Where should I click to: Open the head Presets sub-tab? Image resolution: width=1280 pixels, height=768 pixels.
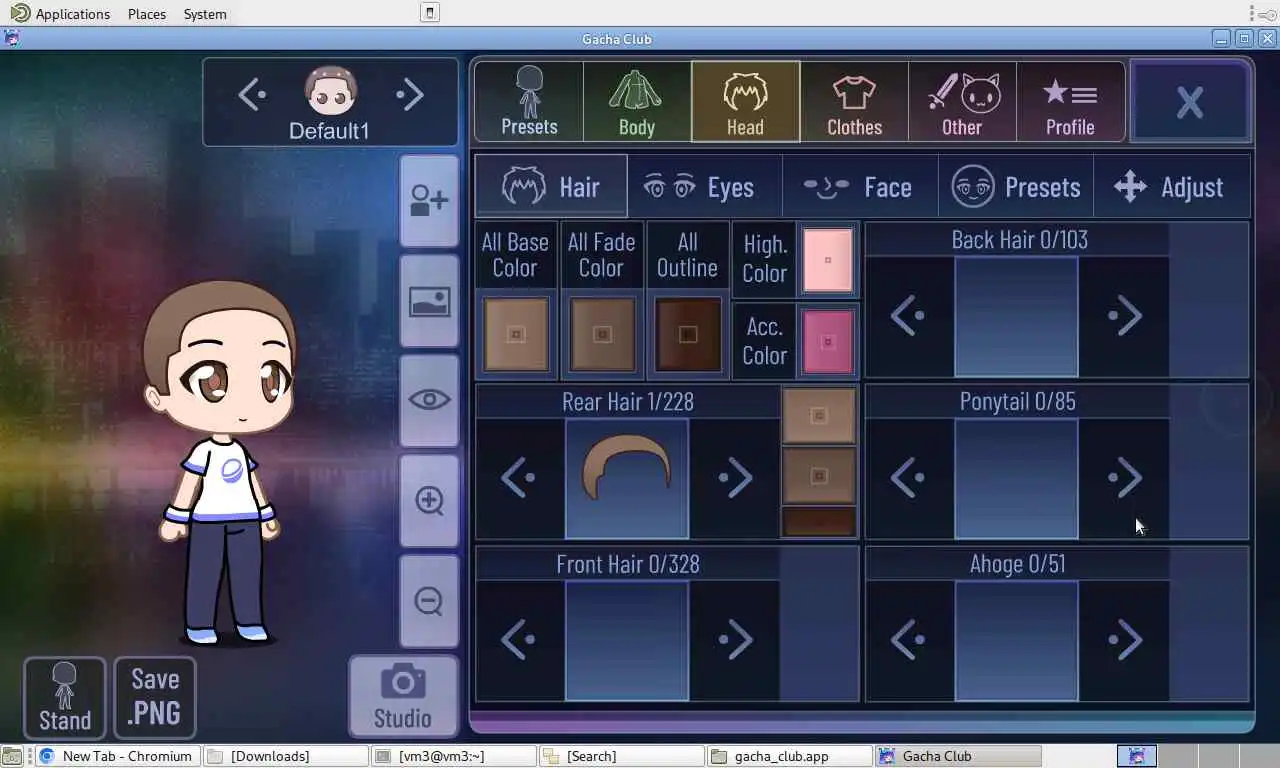coord(1016,186)
